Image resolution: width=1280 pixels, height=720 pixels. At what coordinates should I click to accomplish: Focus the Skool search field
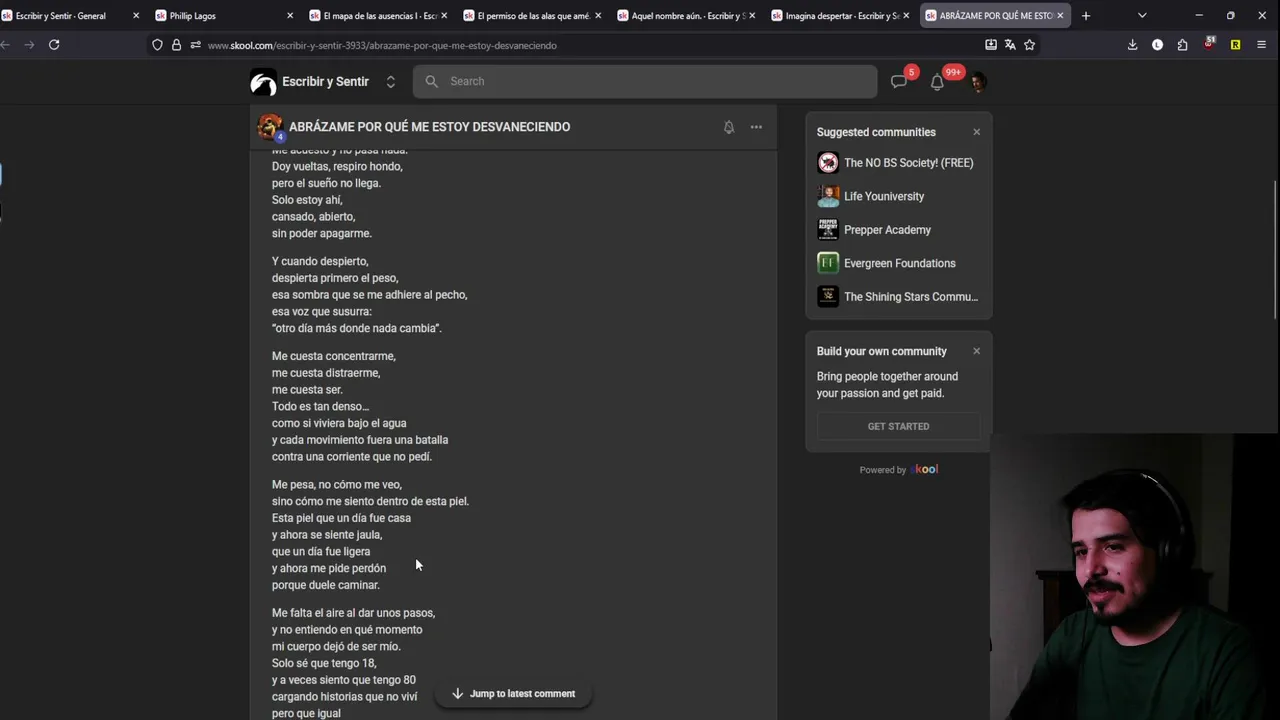click(645, 82)
